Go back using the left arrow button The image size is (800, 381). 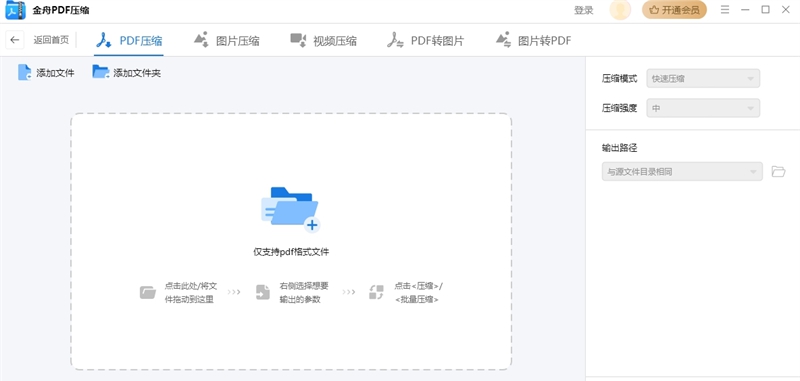[15, 40]
